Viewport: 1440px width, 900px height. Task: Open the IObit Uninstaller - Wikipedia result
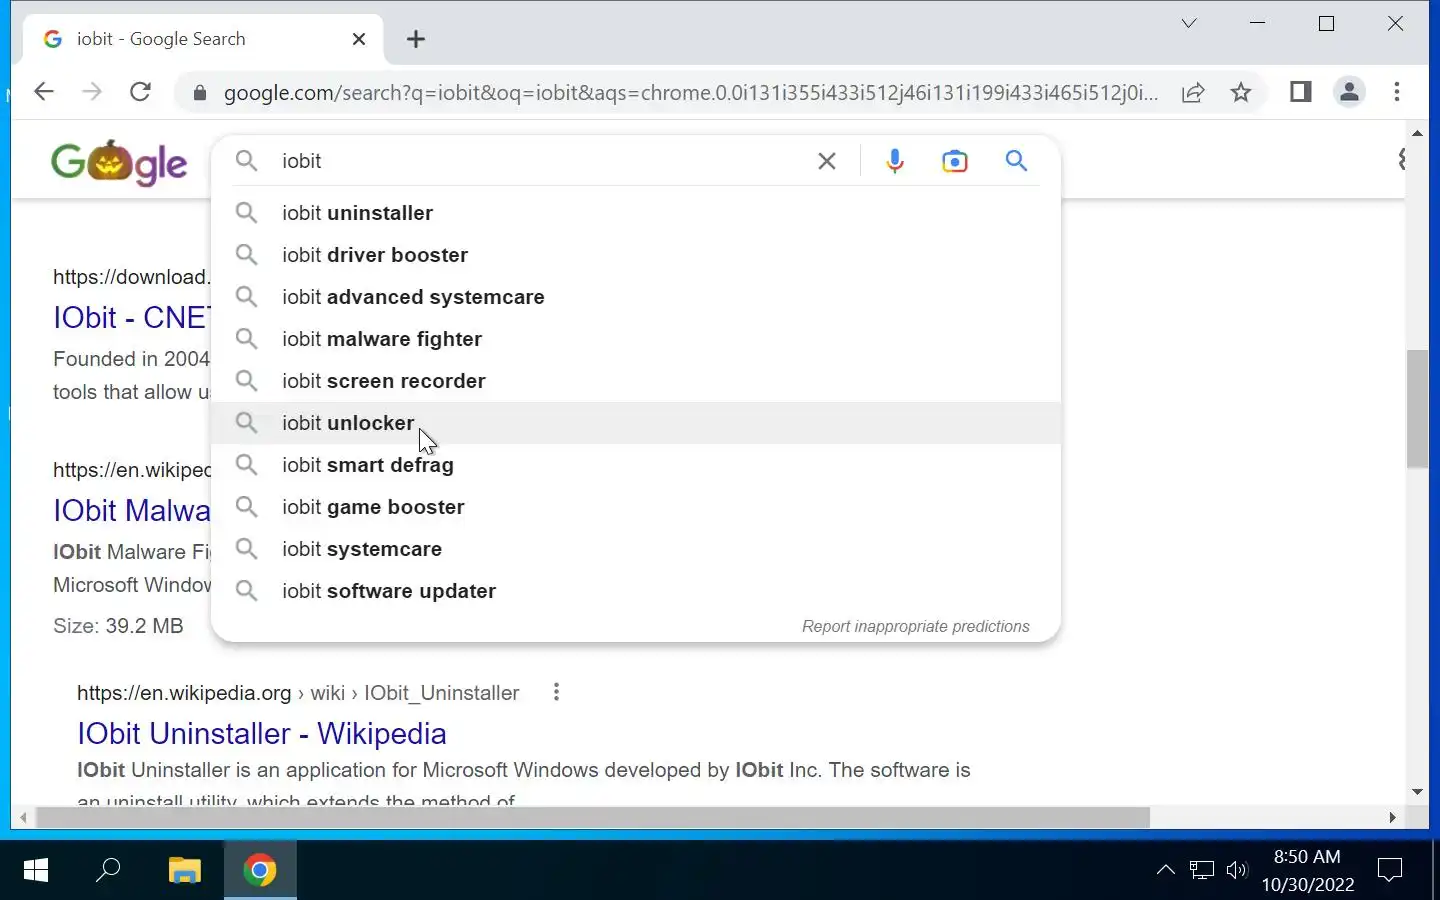262,734
